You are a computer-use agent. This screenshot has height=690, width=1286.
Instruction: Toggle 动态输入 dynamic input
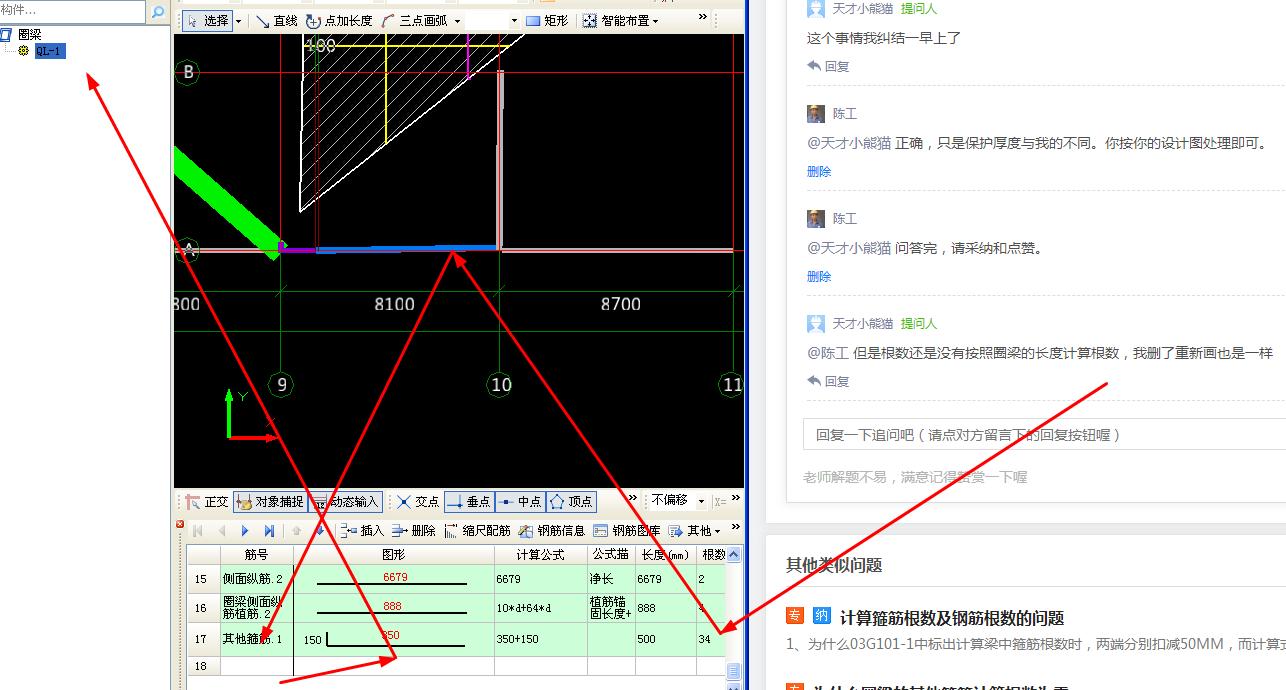point(345,502)
